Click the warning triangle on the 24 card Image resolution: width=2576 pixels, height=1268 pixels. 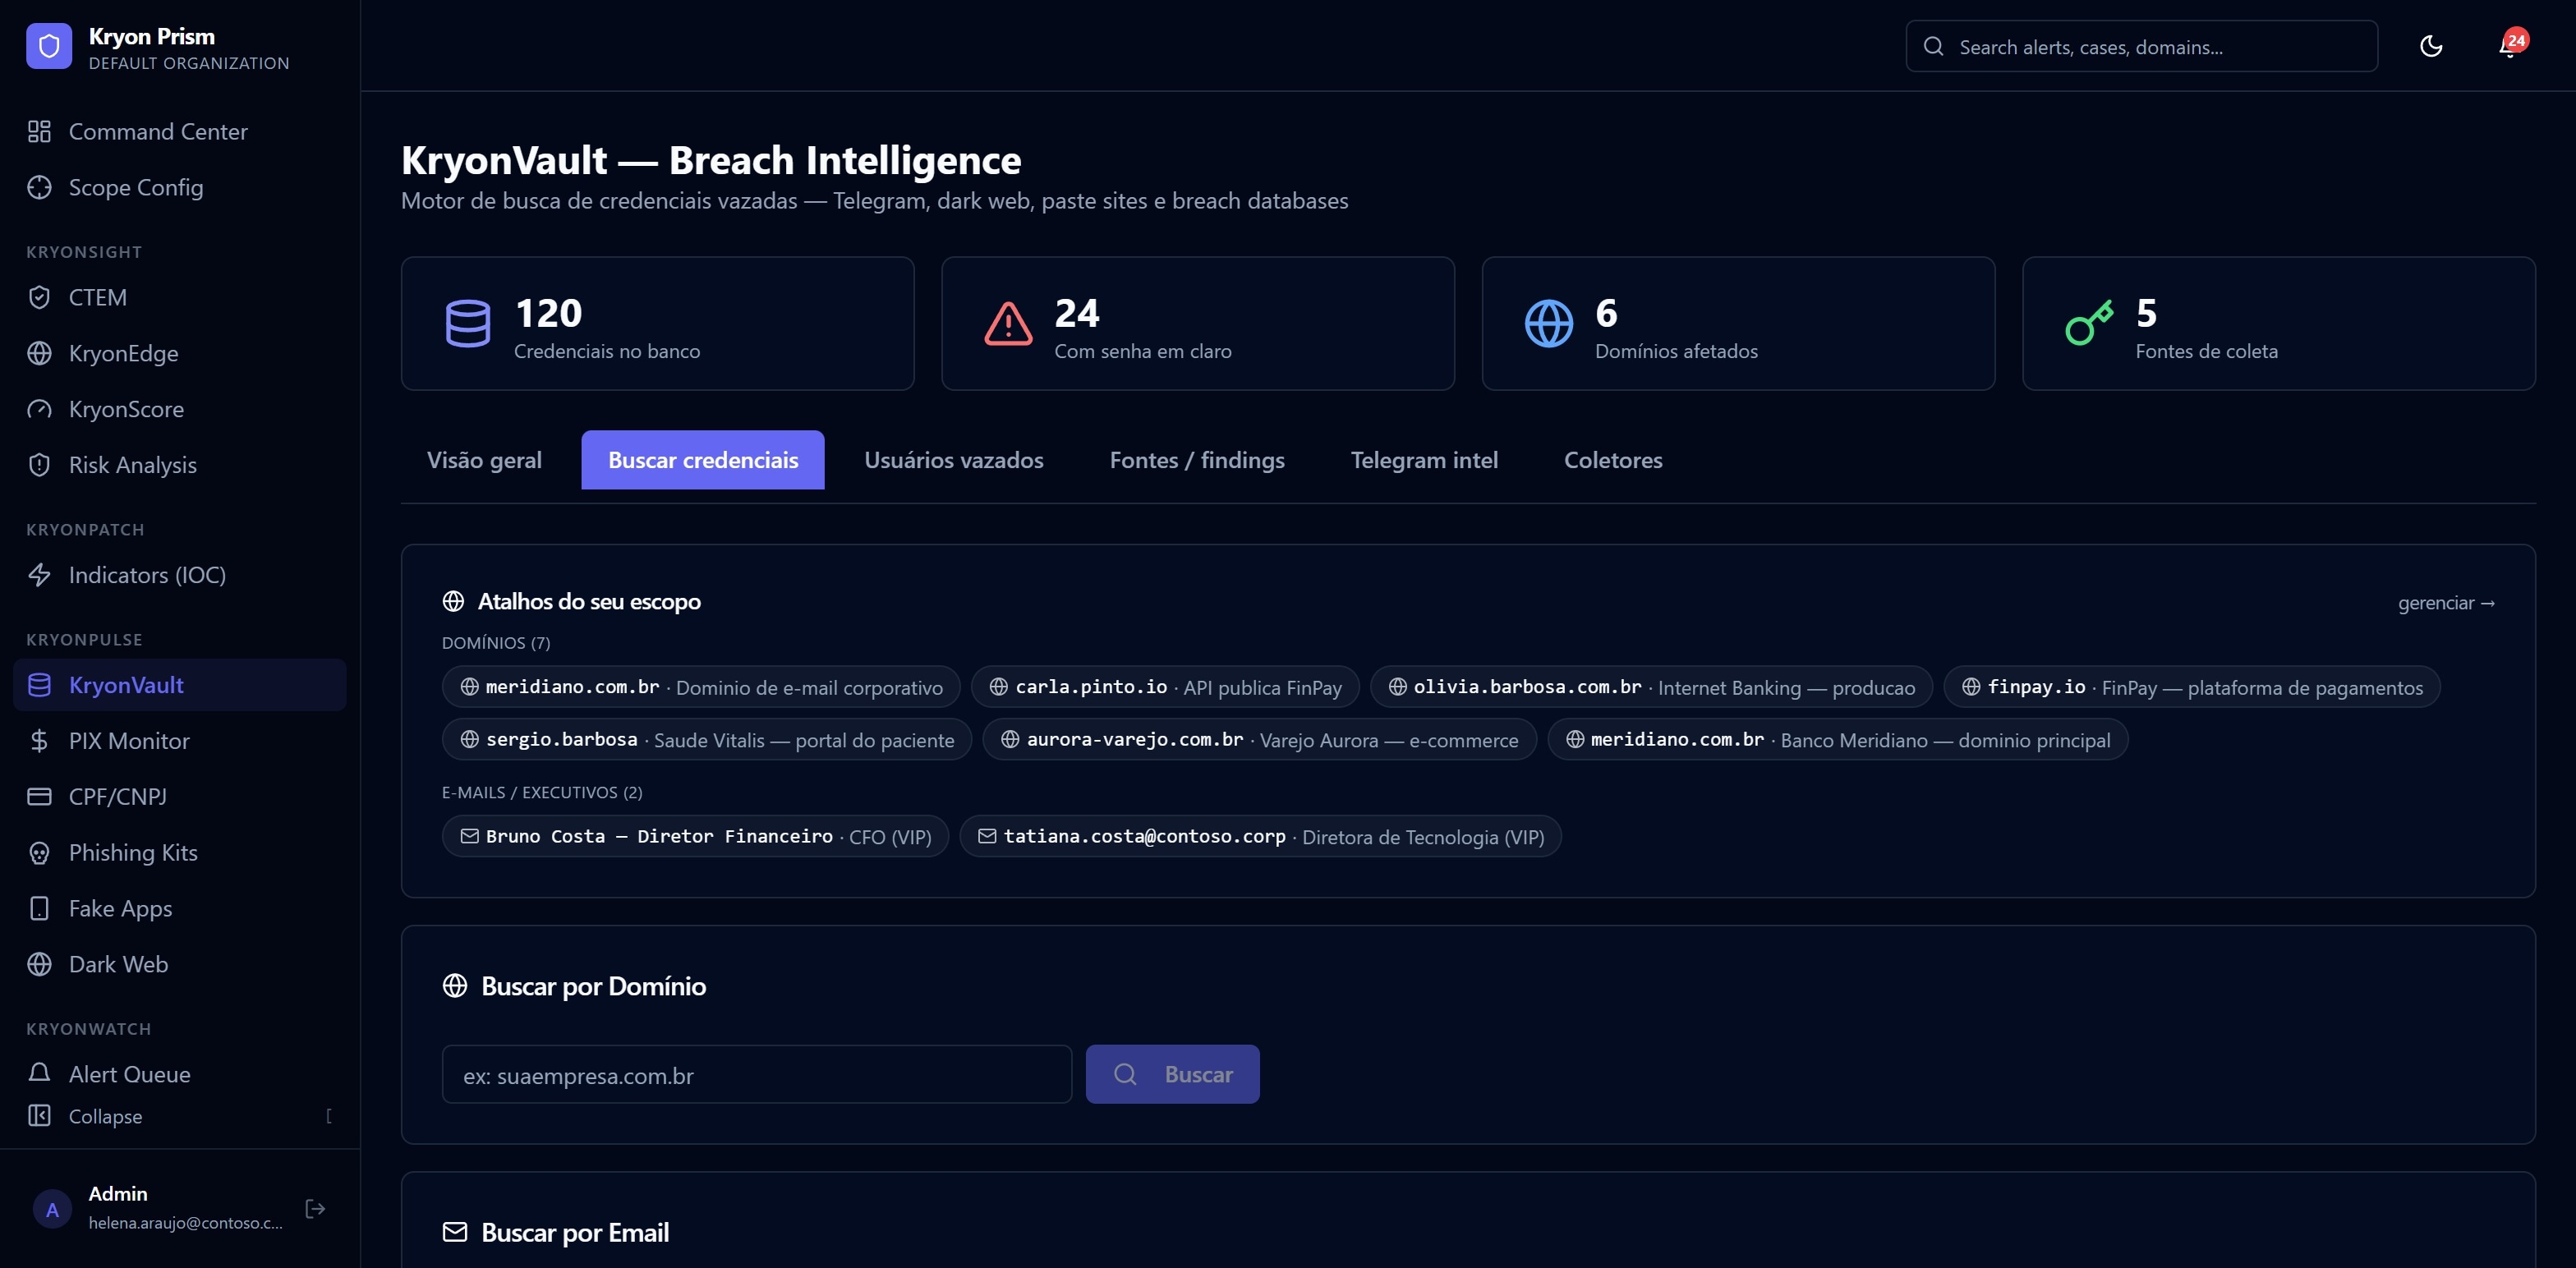pyautogui.click(x=1008, y=324)
